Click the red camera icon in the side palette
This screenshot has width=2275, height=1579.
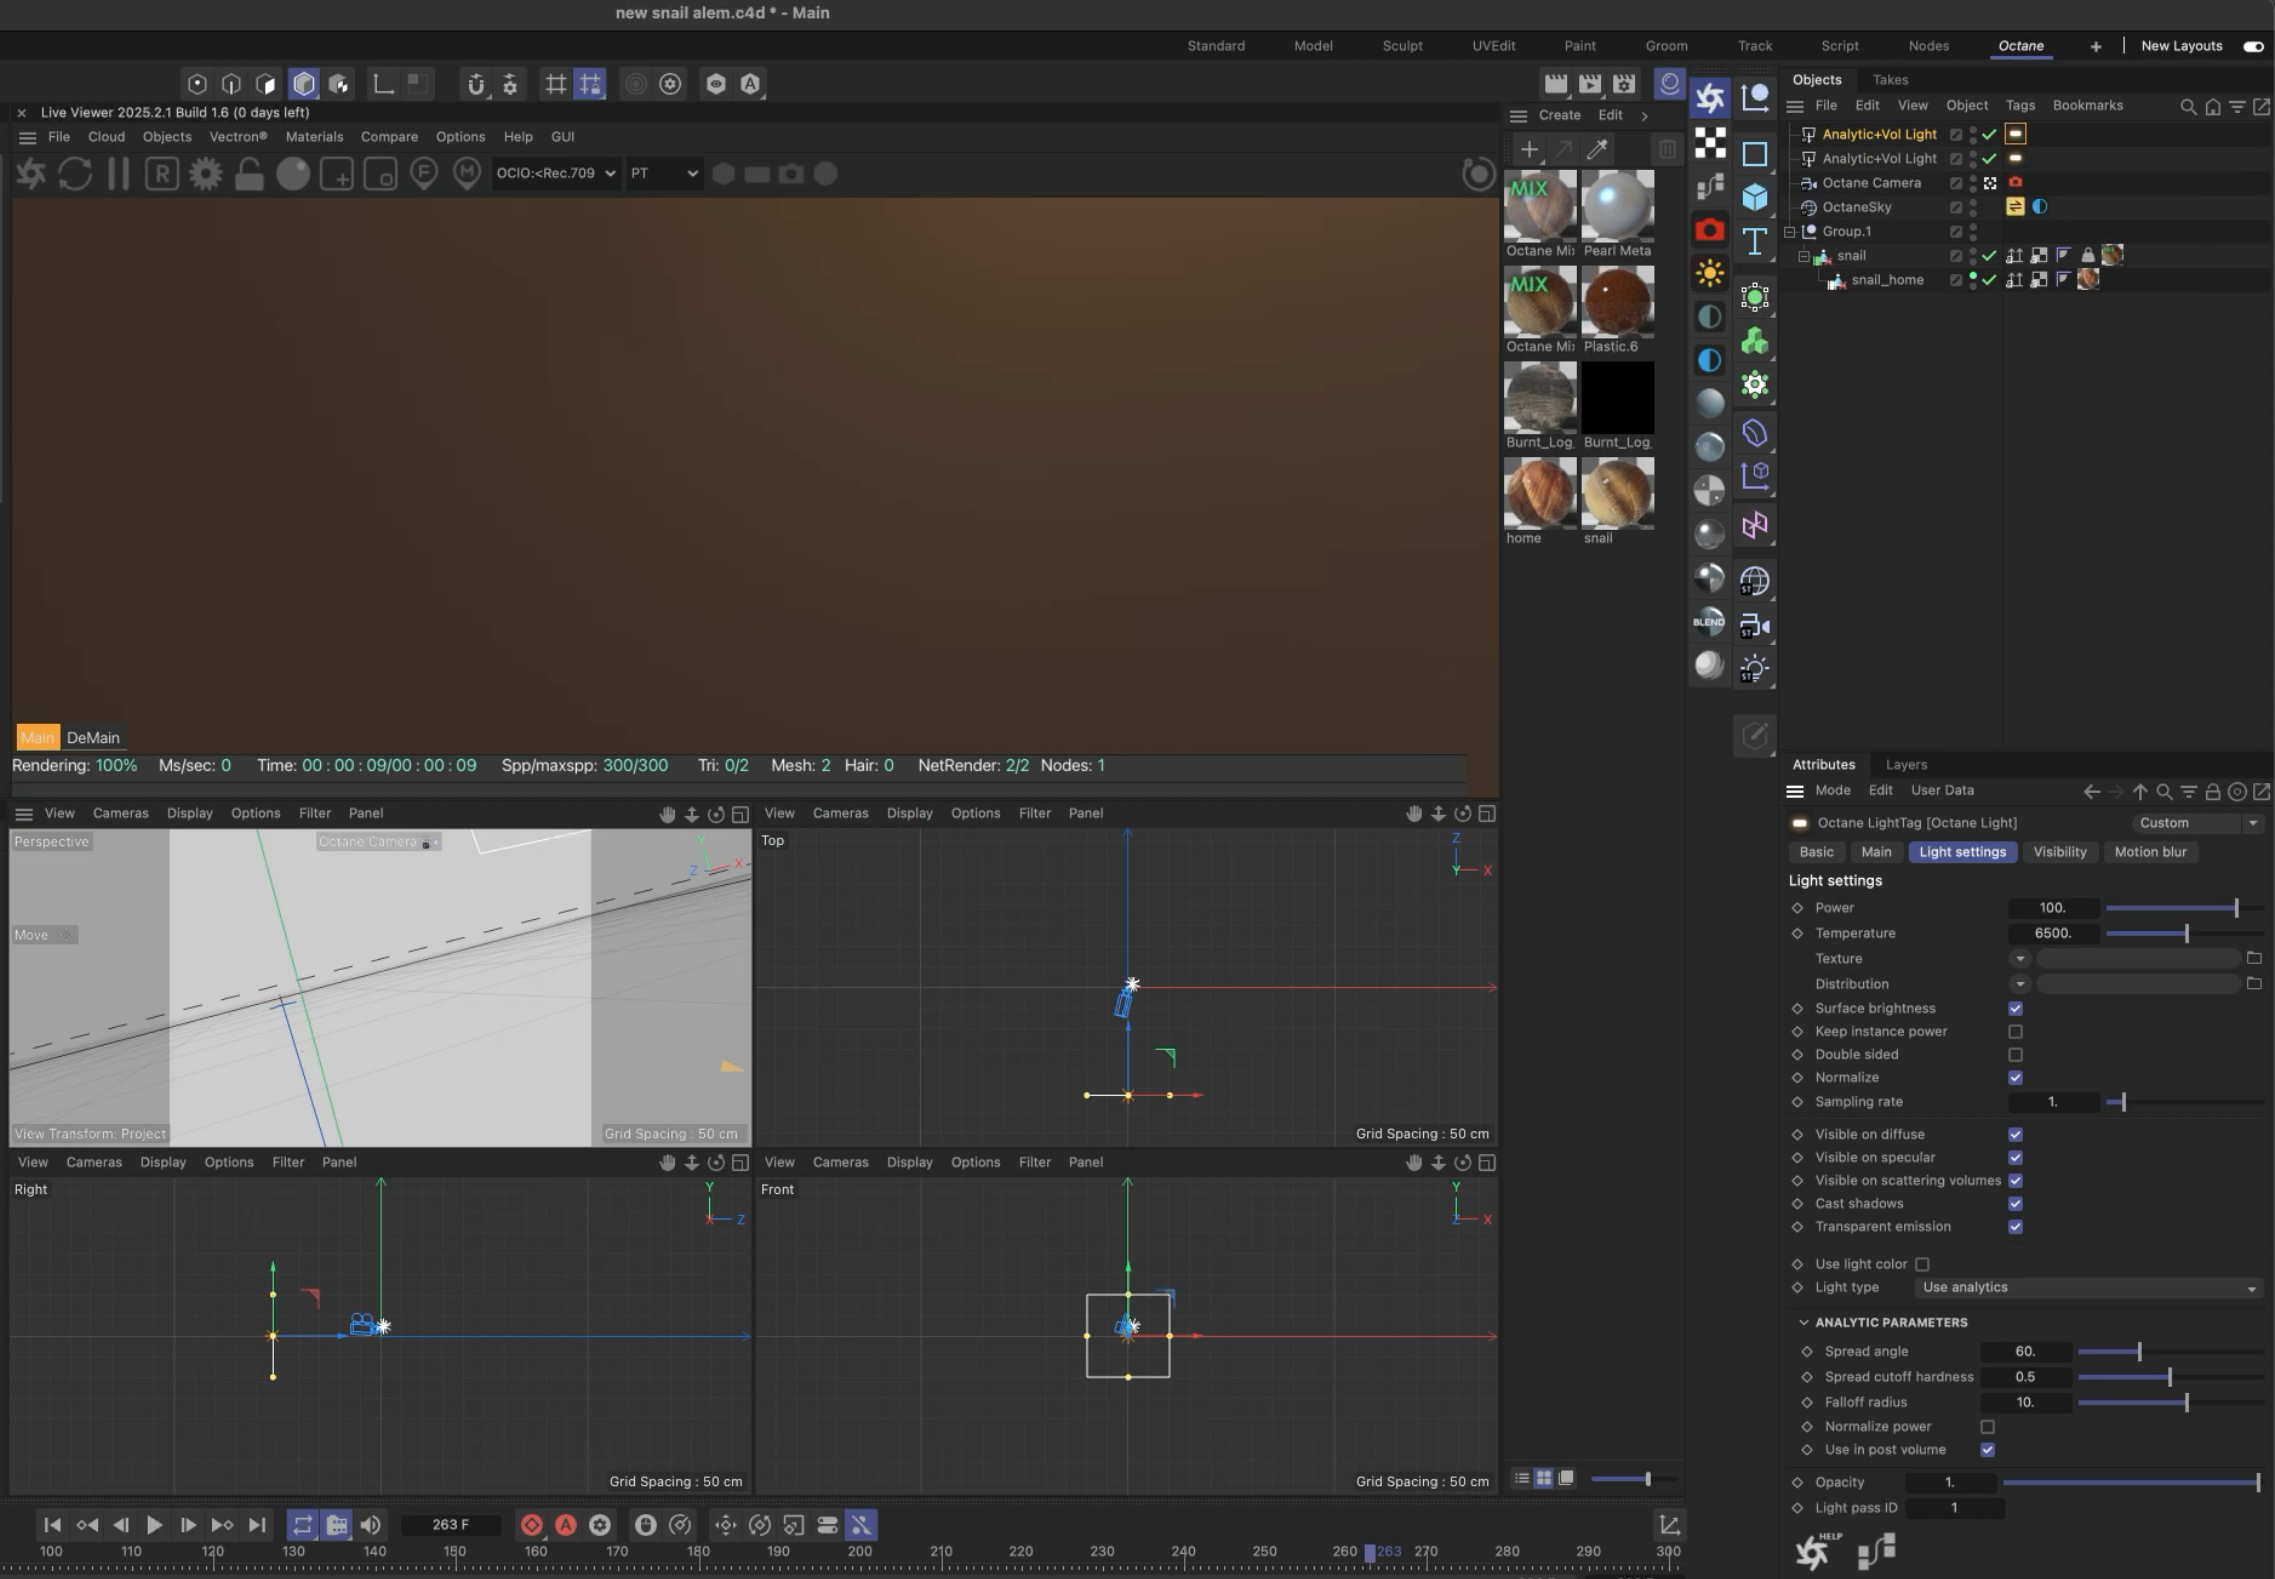click(x=1709, y=230)
